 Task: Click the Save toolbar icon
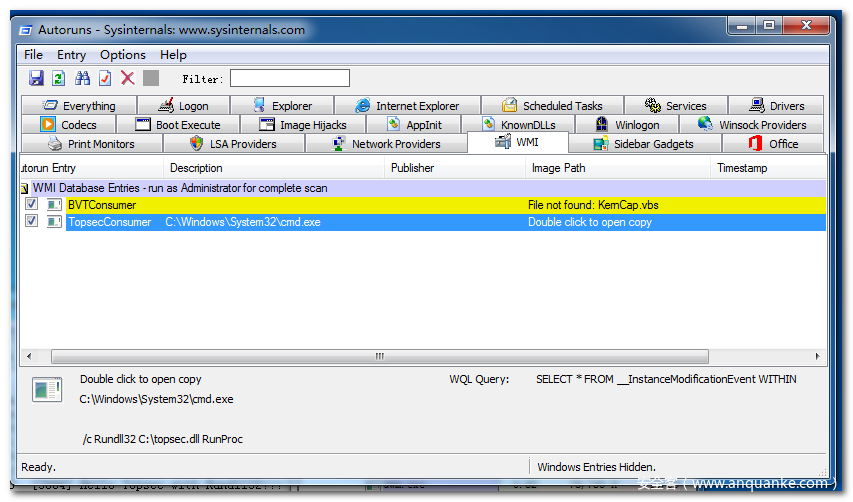(36, 78)
